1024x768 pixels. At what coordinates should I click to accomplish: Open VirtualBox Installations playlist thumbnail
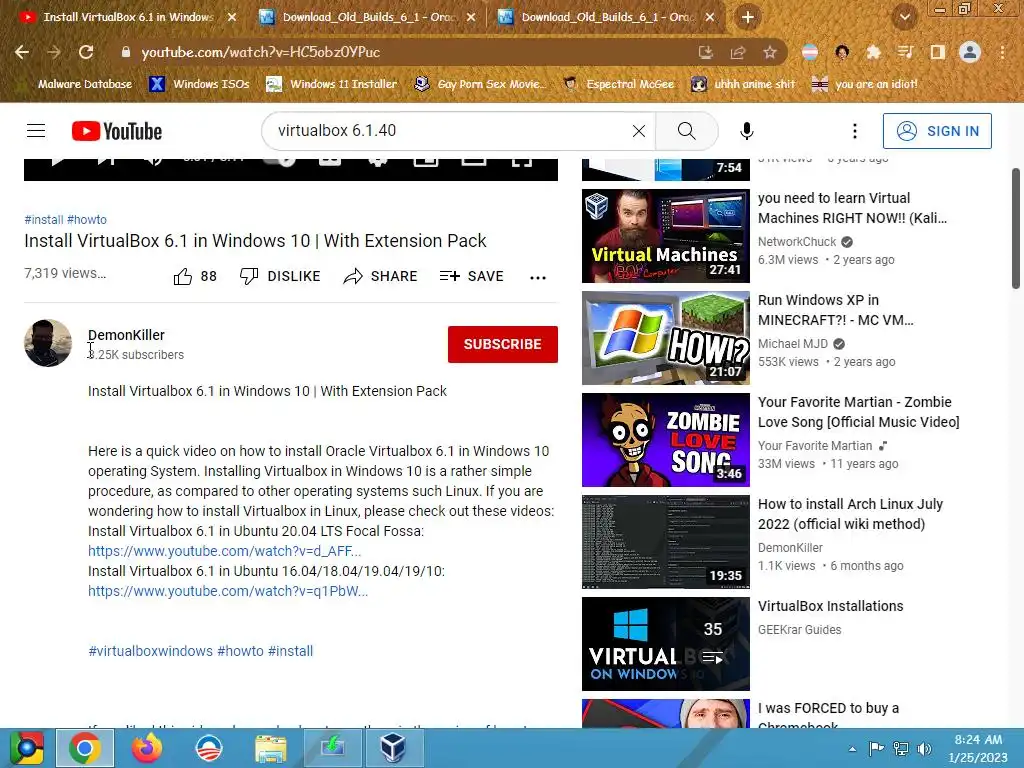click(665, 643)
